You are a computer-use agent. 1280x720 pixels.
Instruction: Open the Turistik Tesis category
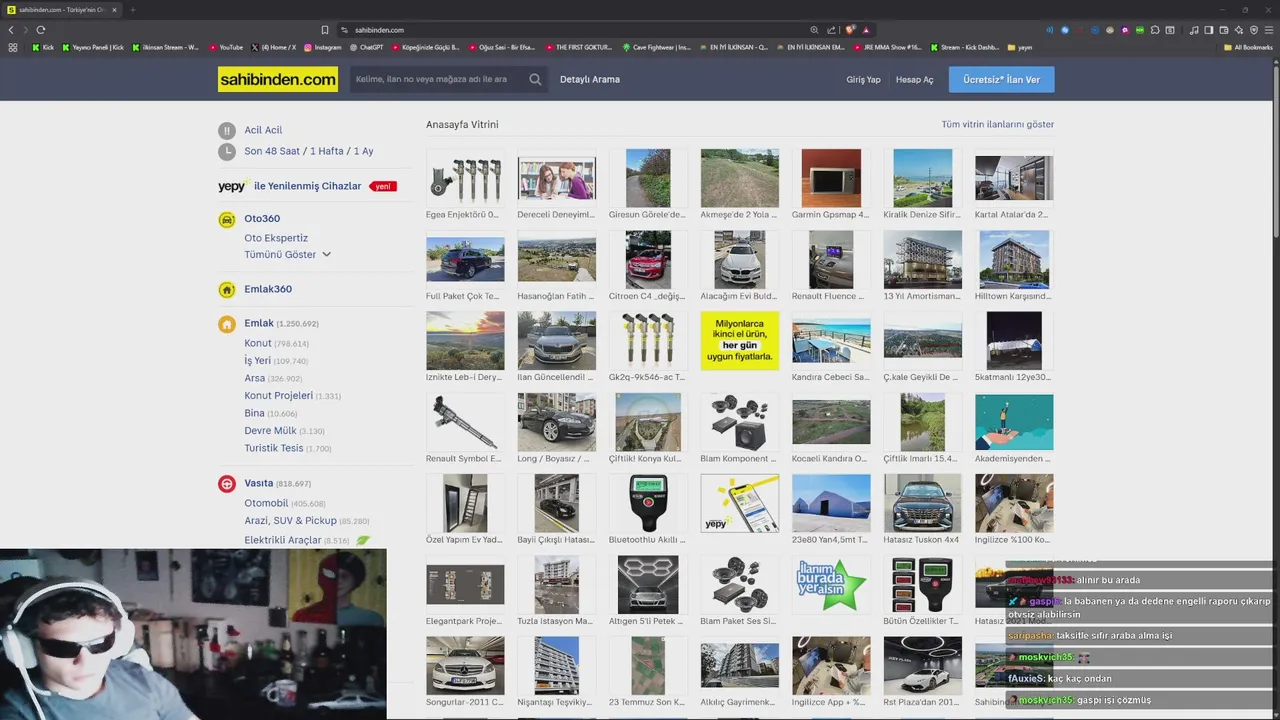(x=274, y=448)
